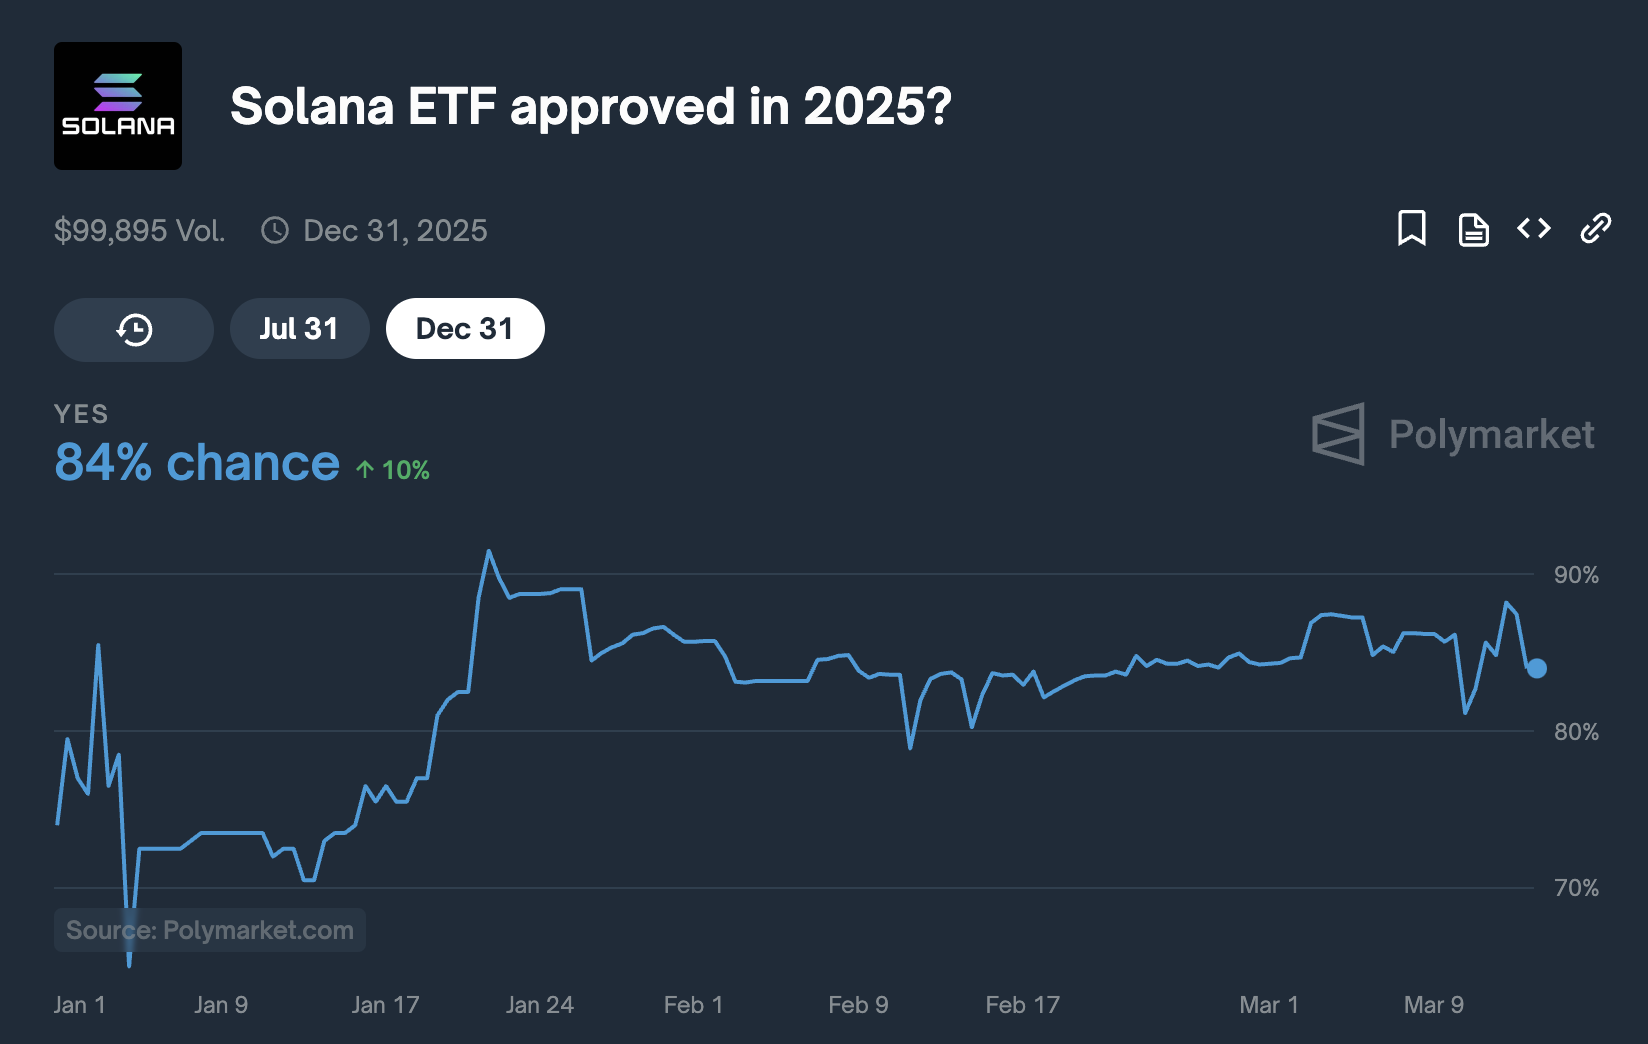This screenshot has height=1044, width=1648.
Task: Click the clock icon beside end date
Action: (x=275, y=231)
